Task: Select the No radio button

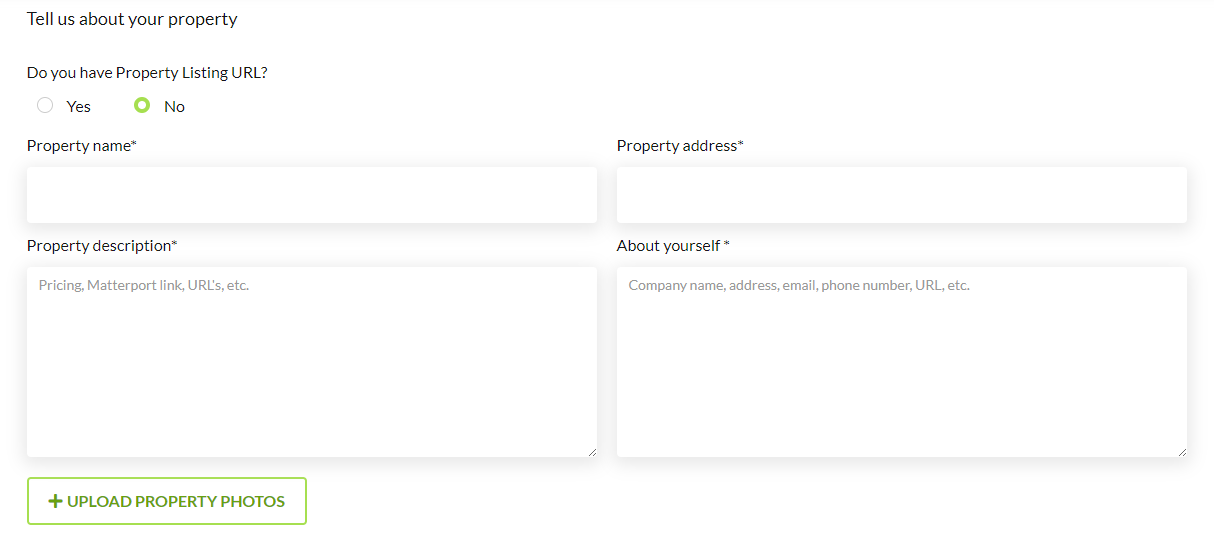Action: tap(142, 105)
